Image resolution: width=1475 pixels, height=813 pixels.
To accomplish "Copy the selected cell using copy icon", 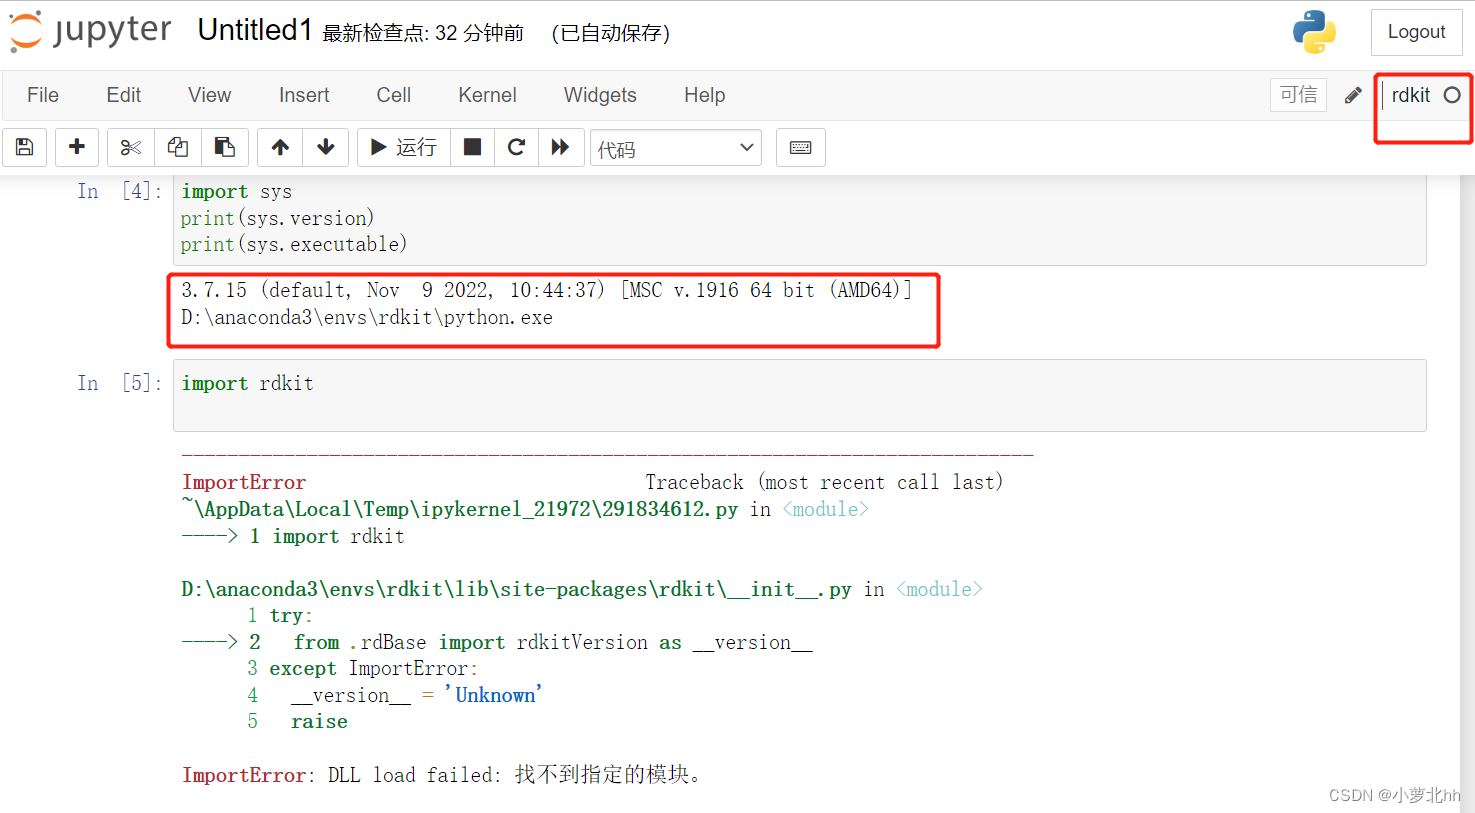I will click(177, 147).
